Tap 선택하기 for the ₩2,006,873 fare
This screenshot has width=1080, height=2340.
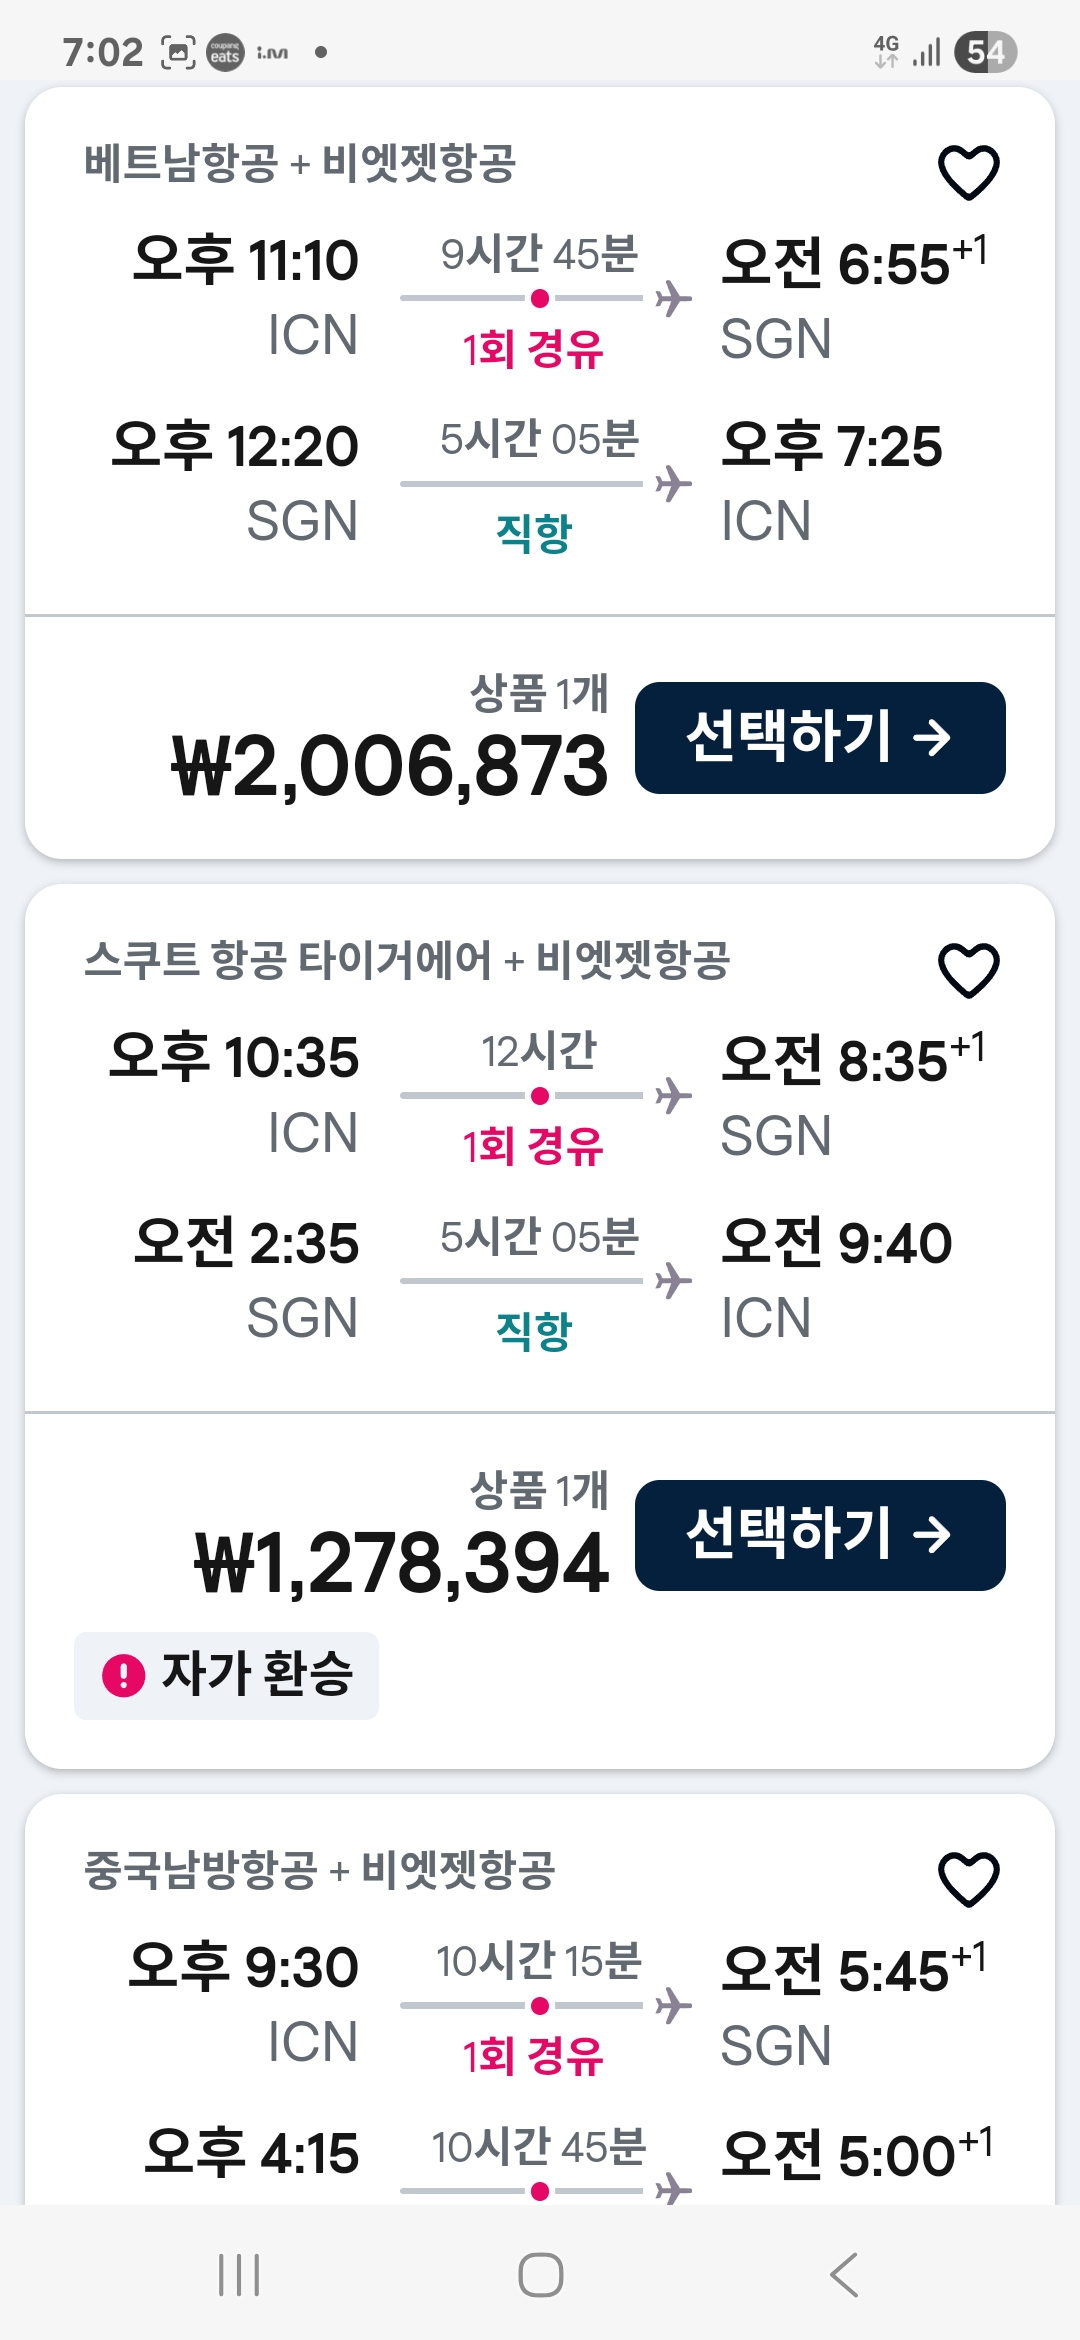pos(820,738)
